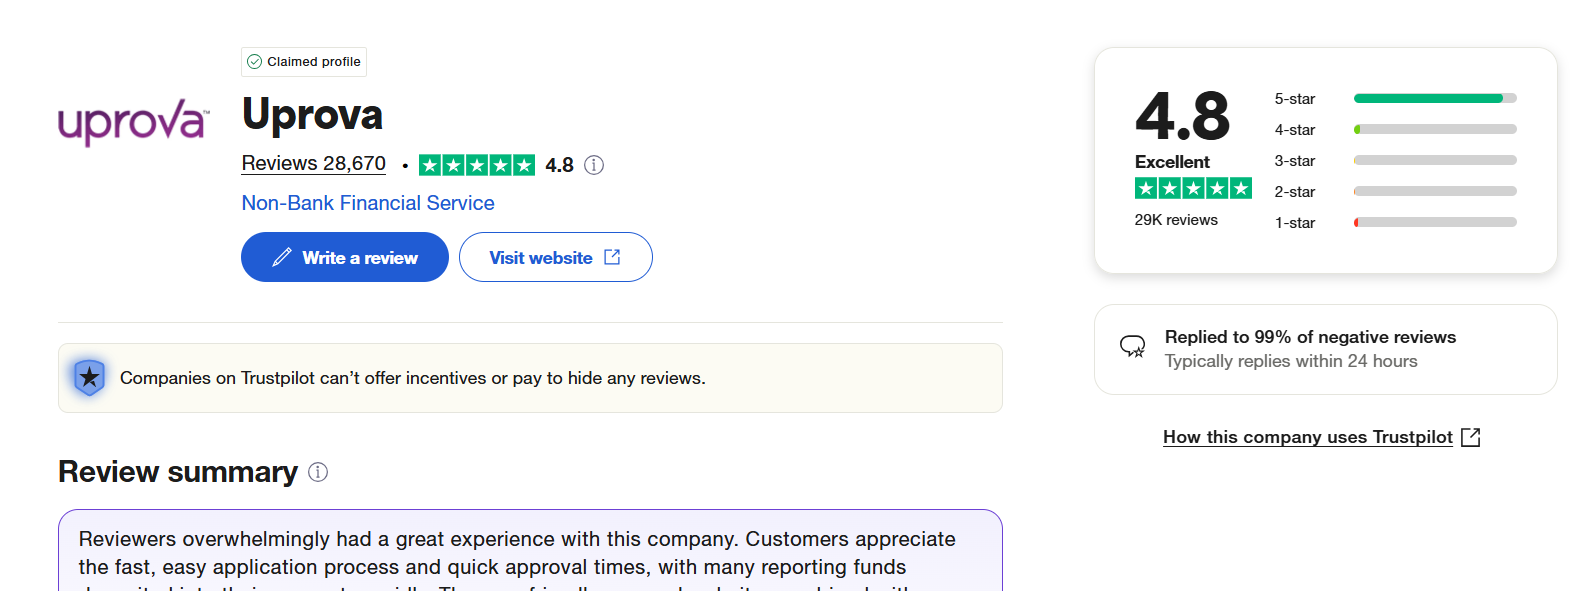Click the Trustpilot shield star icon

pos(90,378)
